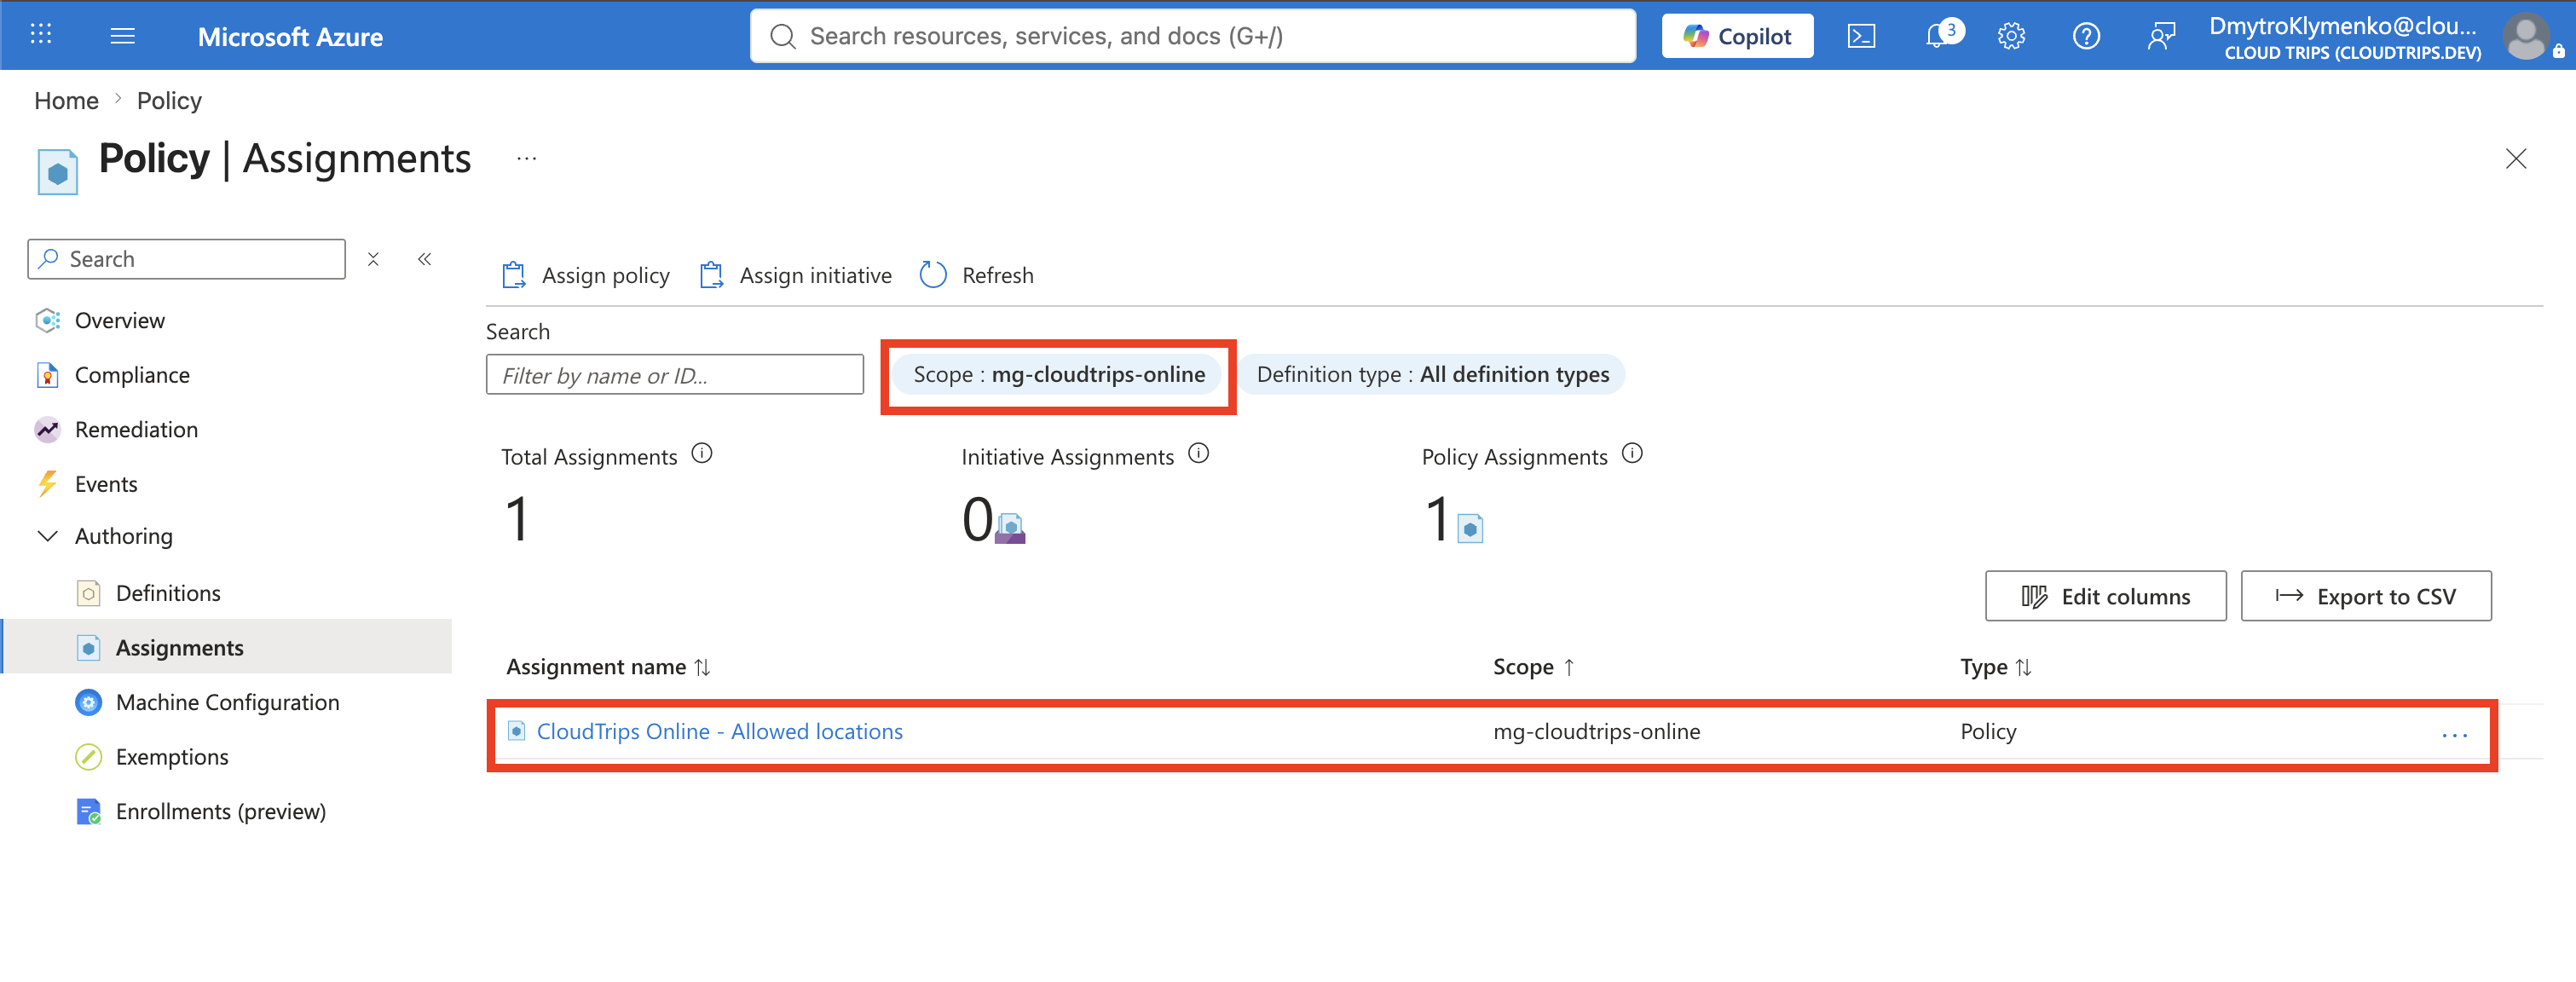Screen dimensions: 2576x982
Task: Collapse the Authoring section
Action: [x=47, y=536]
